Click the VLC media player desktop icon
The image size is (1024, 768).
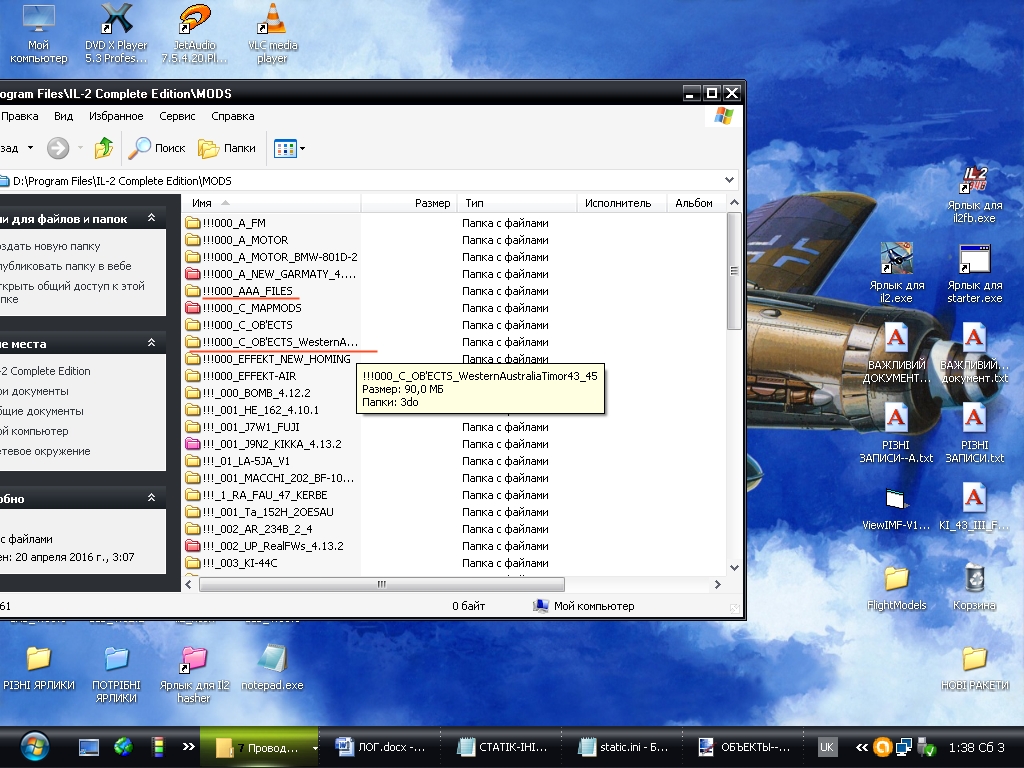click(x=272, y=22)
